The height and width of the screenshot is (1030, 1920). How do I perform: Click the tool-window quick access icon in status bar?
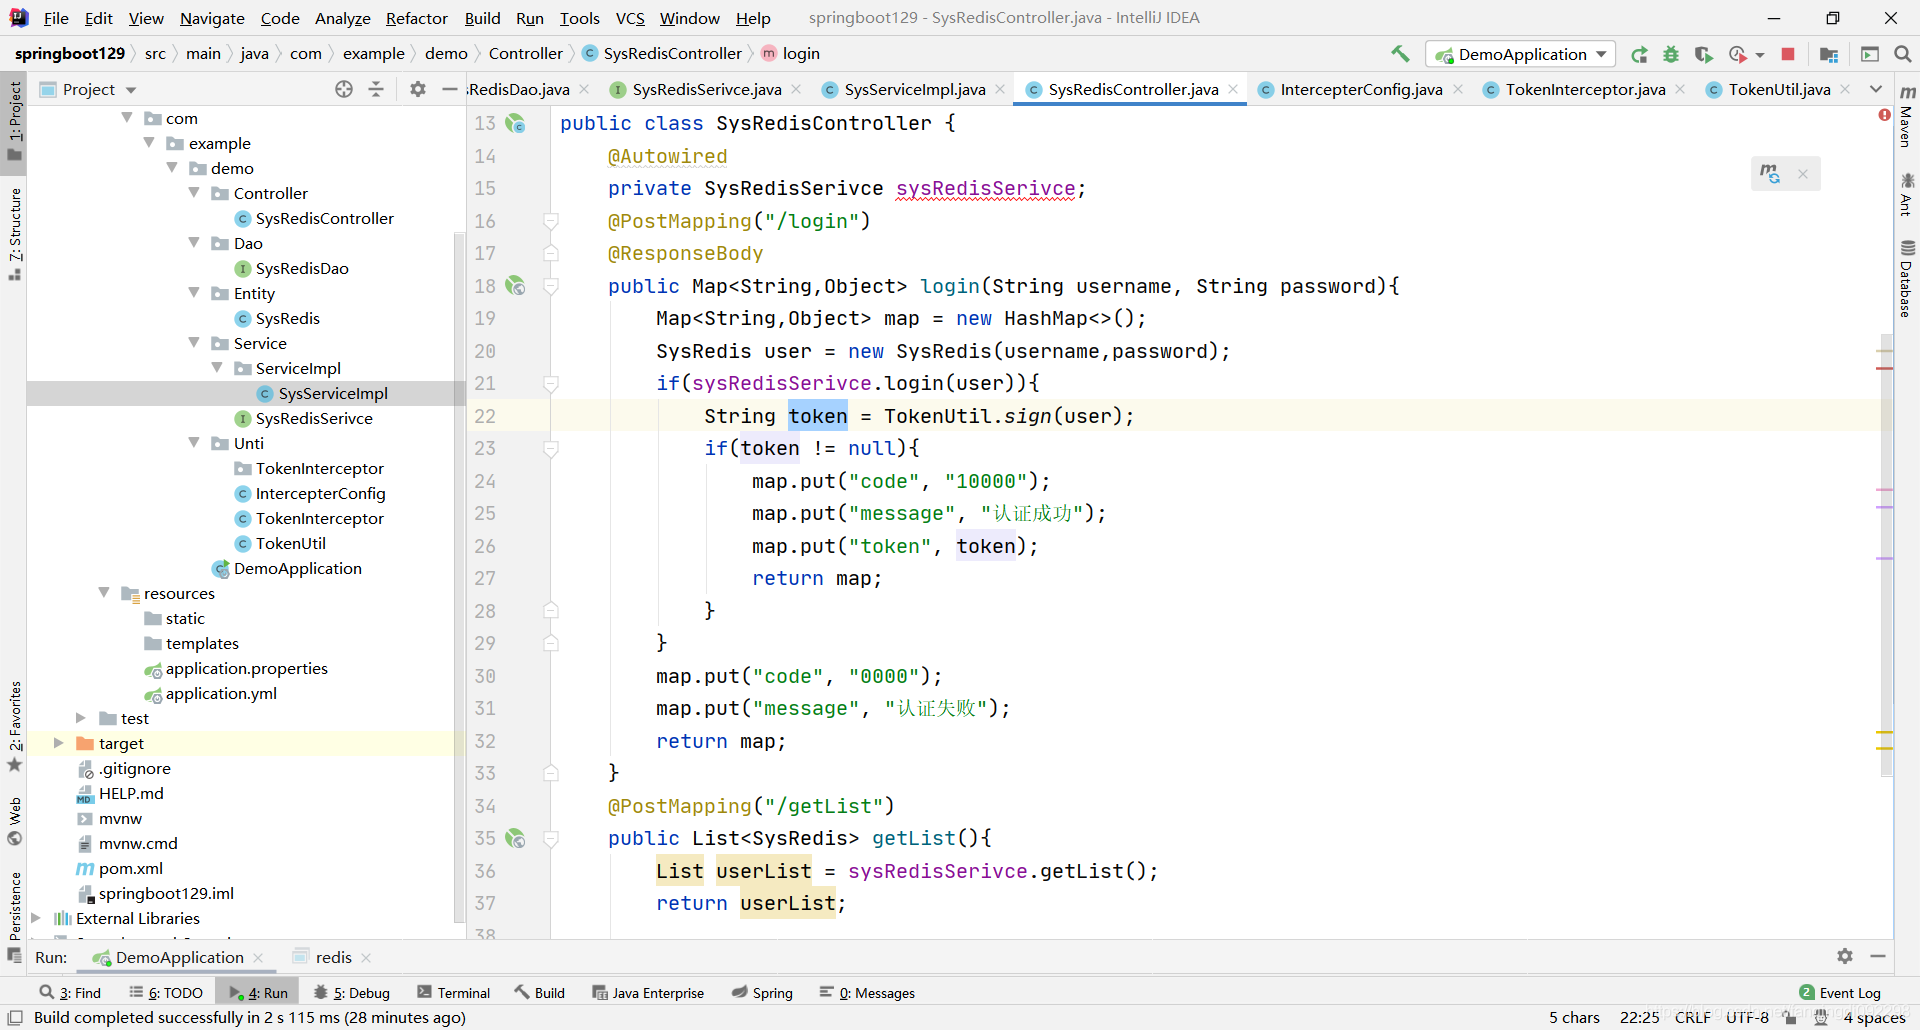pos(15,1017)
